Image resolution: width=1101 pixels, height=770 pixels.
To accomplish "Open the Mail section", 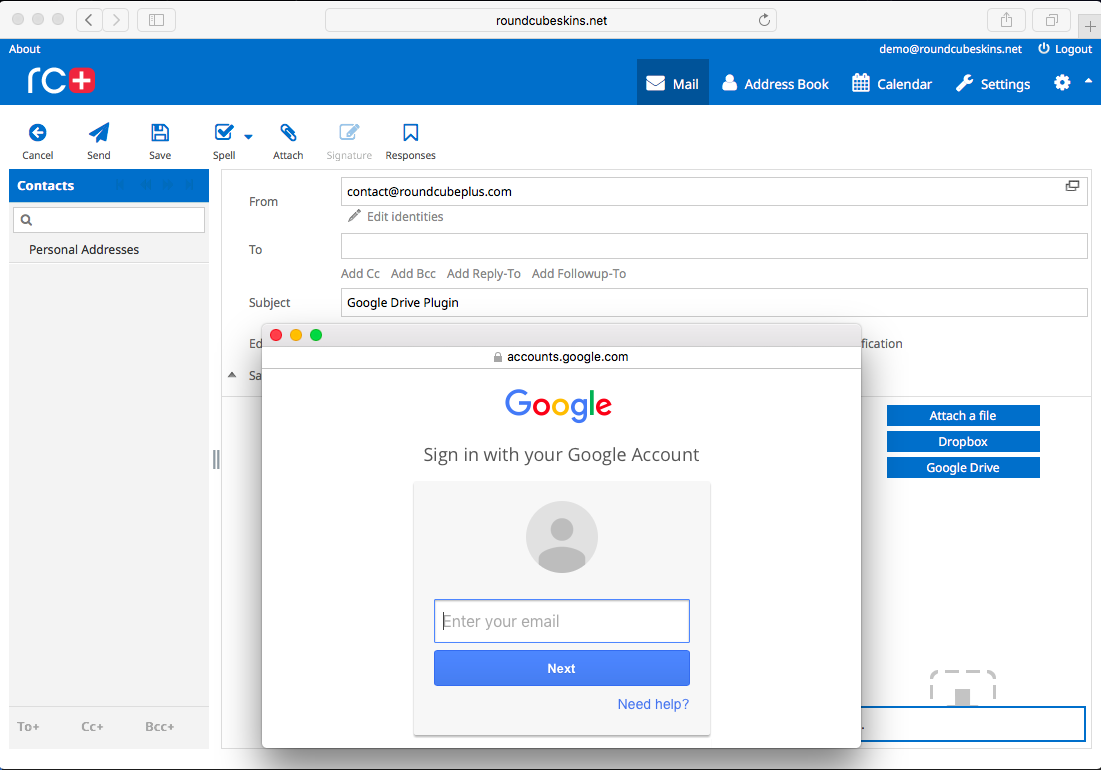I will [673, 83].
